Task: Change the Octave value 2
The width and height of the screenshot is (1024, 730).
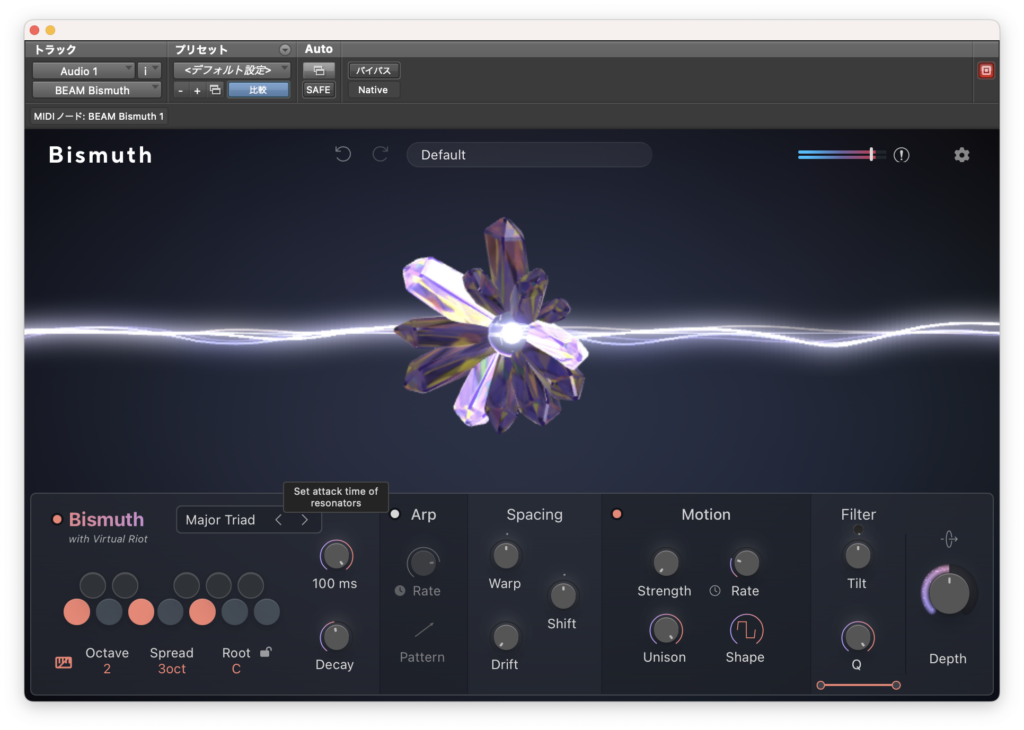Action: (106, 669)
